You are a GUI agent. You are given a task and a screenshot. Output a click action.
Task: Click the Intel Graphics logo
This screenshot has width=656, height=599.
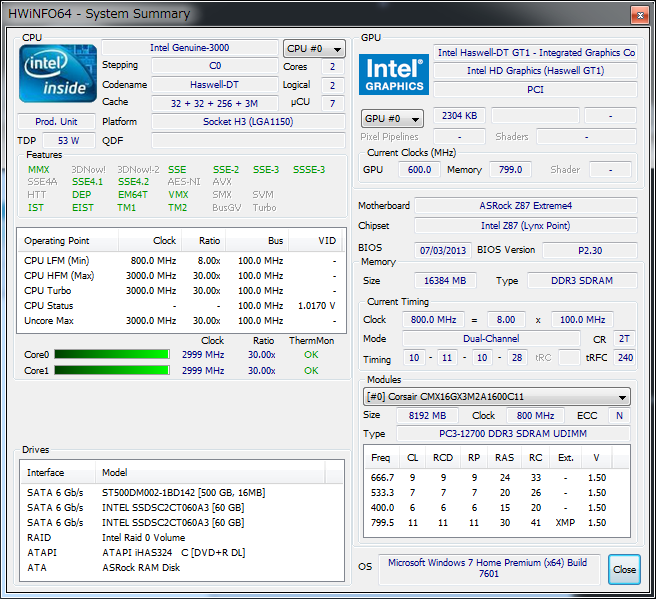(394, 74)
